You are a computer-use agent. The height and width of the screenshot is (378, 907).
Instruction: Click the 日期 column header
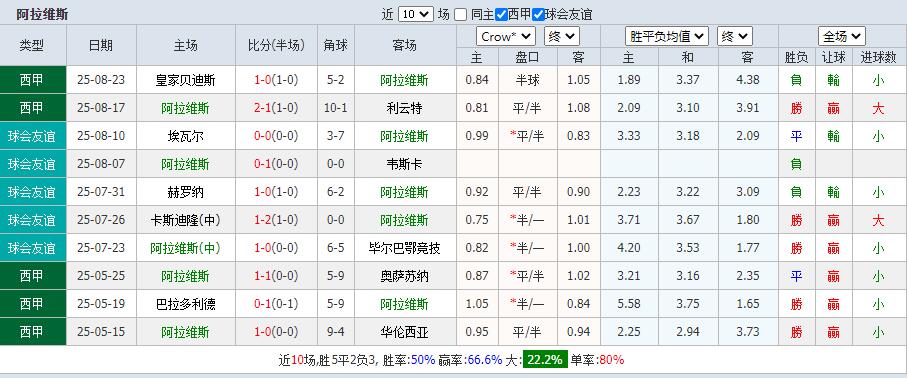coord(101,45)
